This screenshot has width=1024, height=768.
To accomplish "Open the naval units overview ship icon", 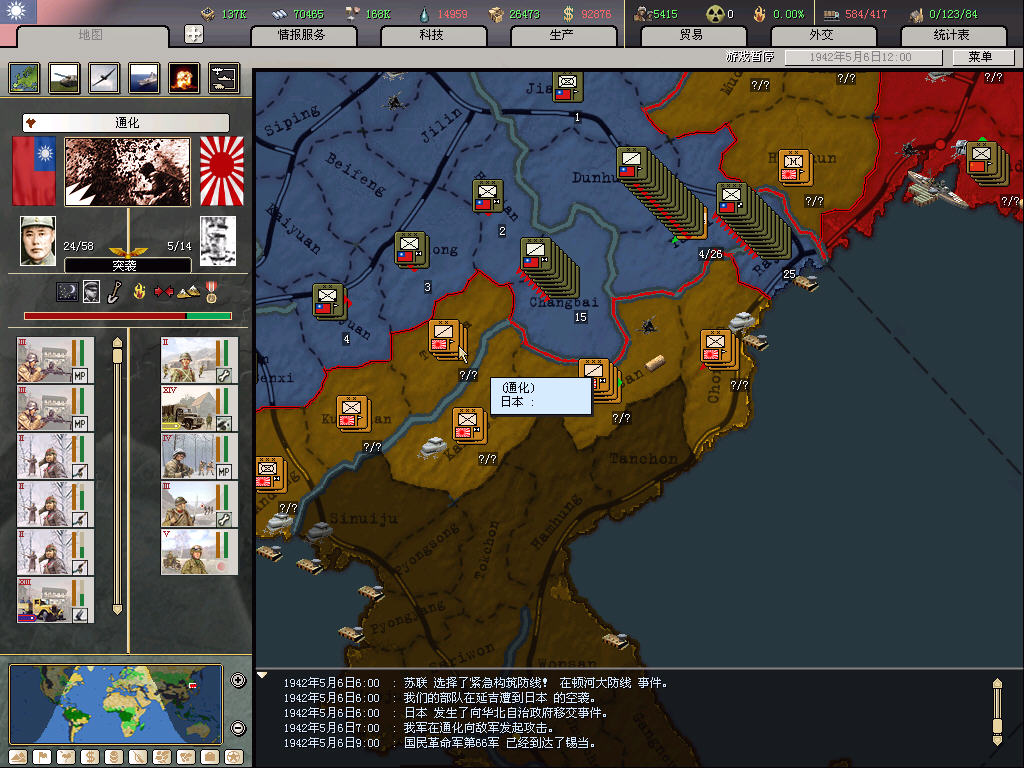I will pyautogui.click(x=144, y=77).
